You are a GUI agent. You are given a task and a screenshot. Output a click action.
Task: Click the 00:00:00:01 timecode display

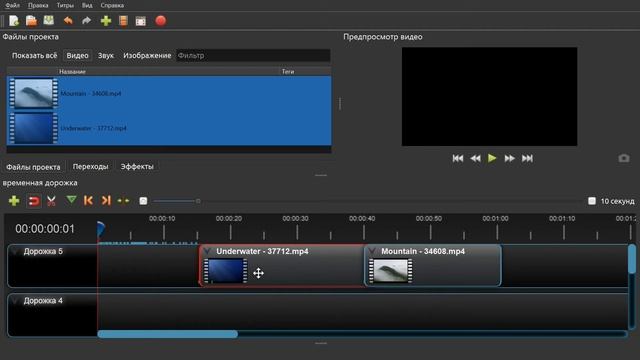pyautogui.click(x=45, y=229)
